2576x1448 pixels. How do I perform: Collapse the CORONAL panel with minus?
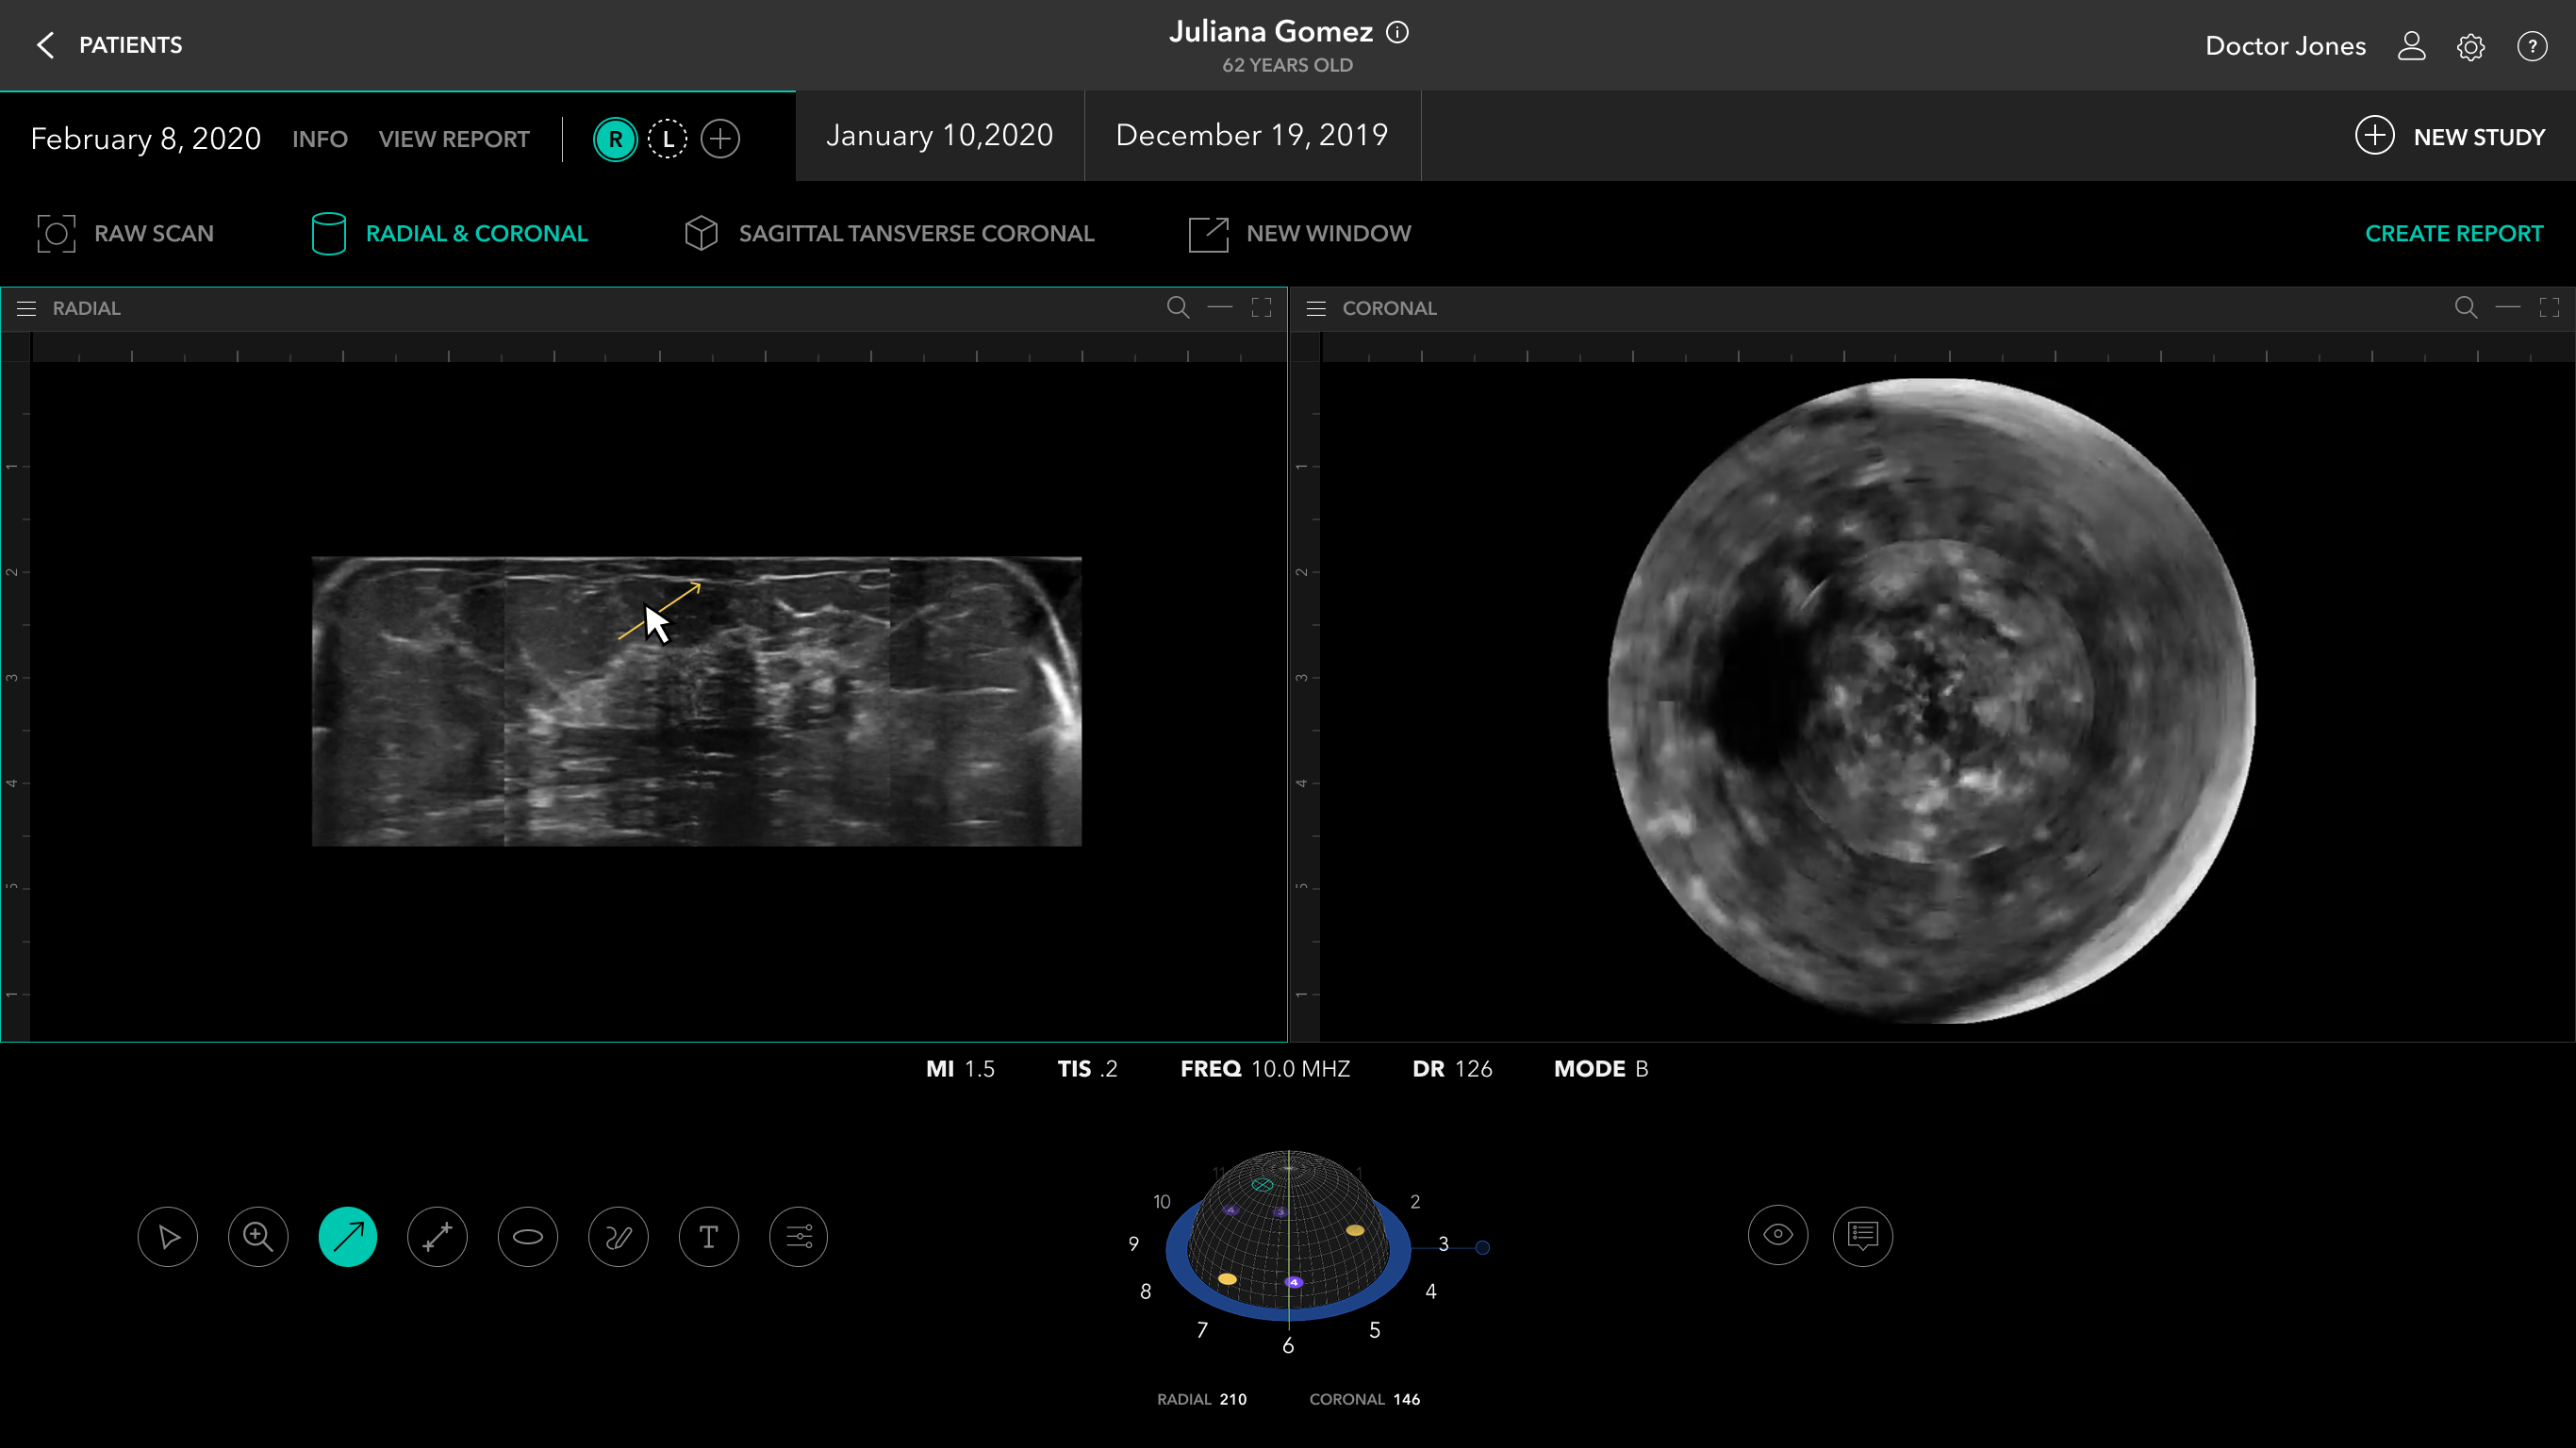[2507, 307]
